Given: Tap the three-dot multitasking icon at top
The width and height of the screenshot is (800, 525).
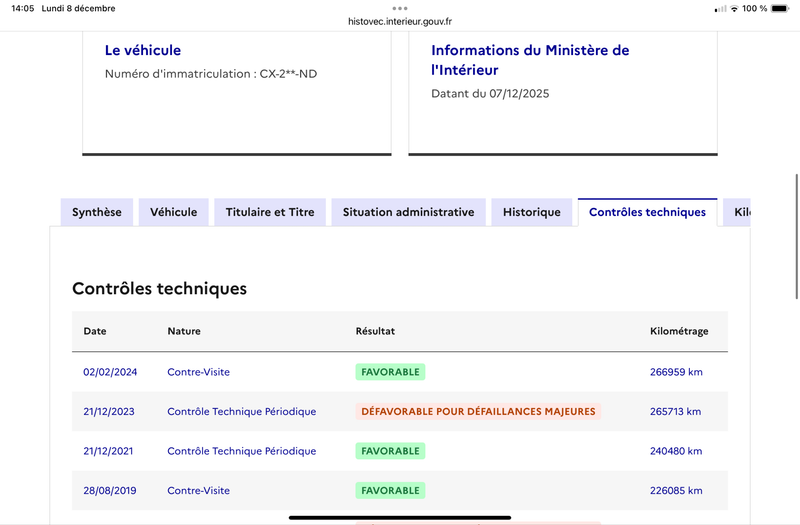Looking at the screenshot, I should [x=400, y=8].
